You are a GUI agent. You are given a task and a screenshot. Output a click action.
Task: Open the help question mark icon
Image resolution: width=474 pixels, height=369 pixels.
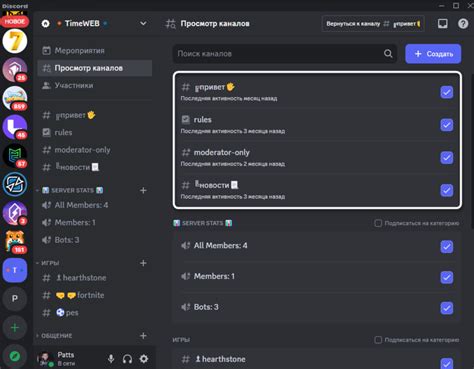pyautogui.click(x=463, y=24)
